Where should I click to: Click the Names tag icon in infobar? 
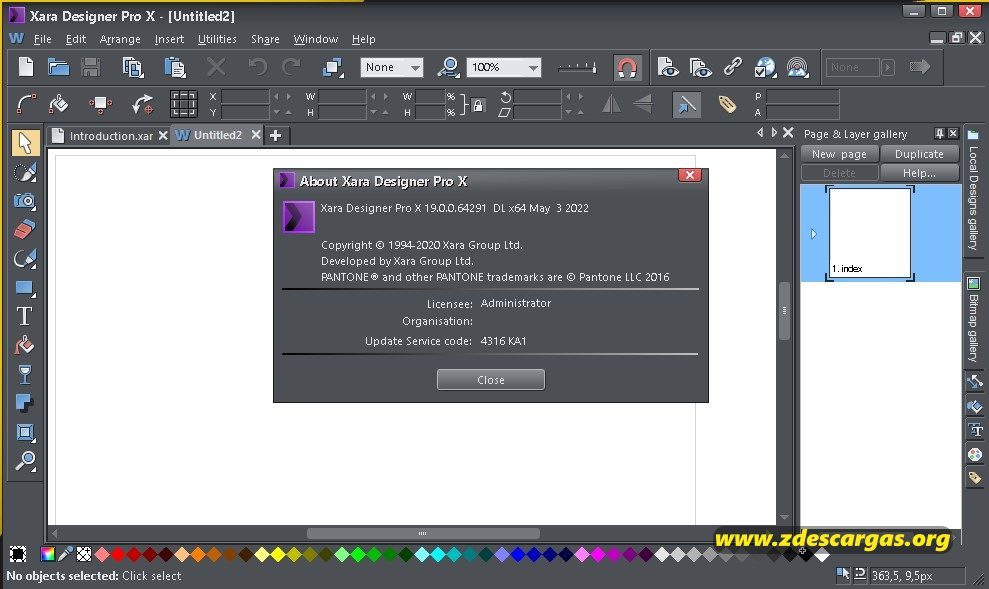point(727,104)
